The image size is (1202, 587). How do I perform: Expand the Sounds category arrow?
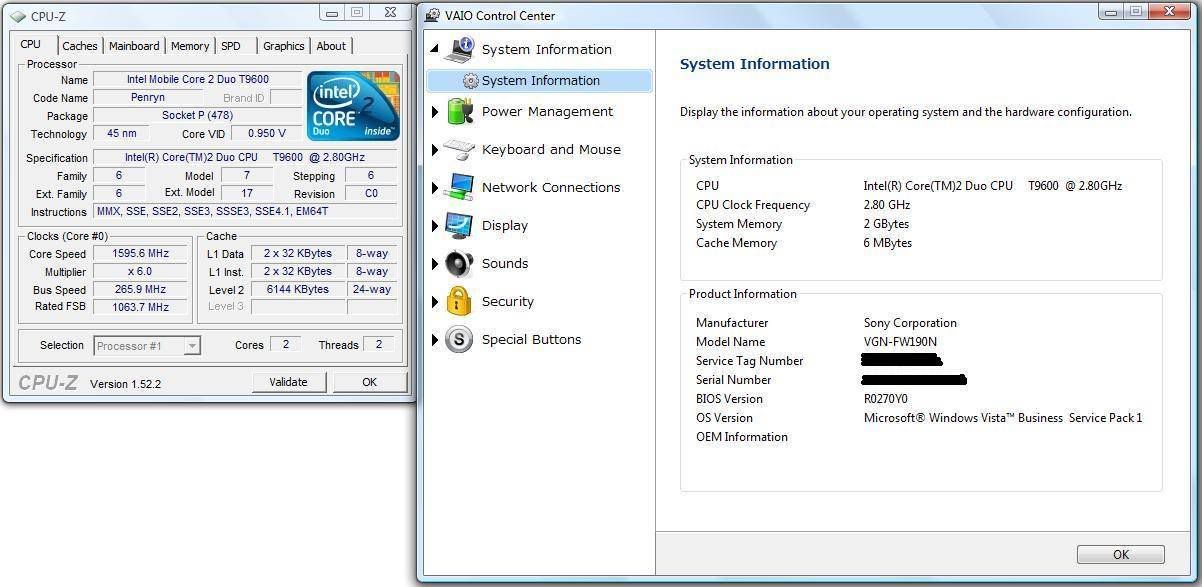point(435,264)
